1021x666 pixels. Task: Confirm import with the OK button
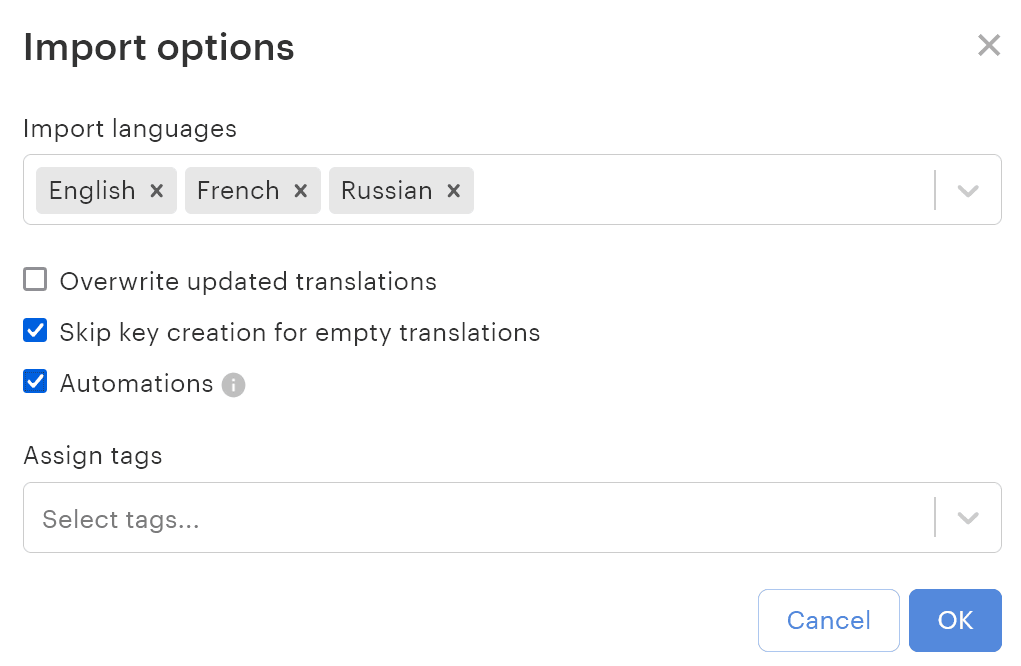pos(955,620)
